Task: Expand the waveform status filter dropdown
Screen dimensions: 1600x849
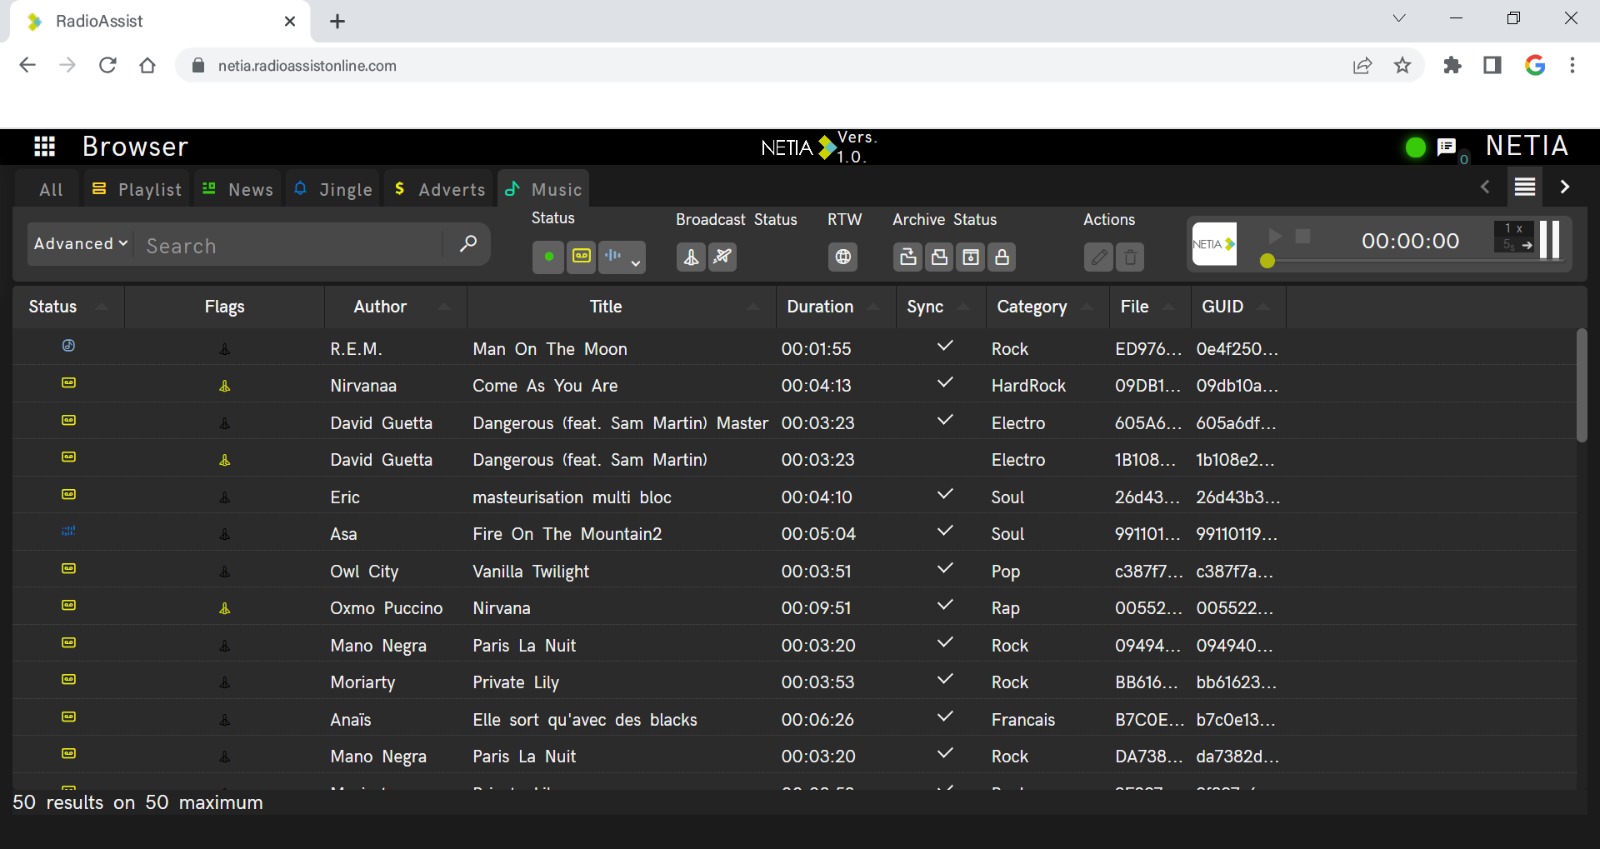Action: 635,262
